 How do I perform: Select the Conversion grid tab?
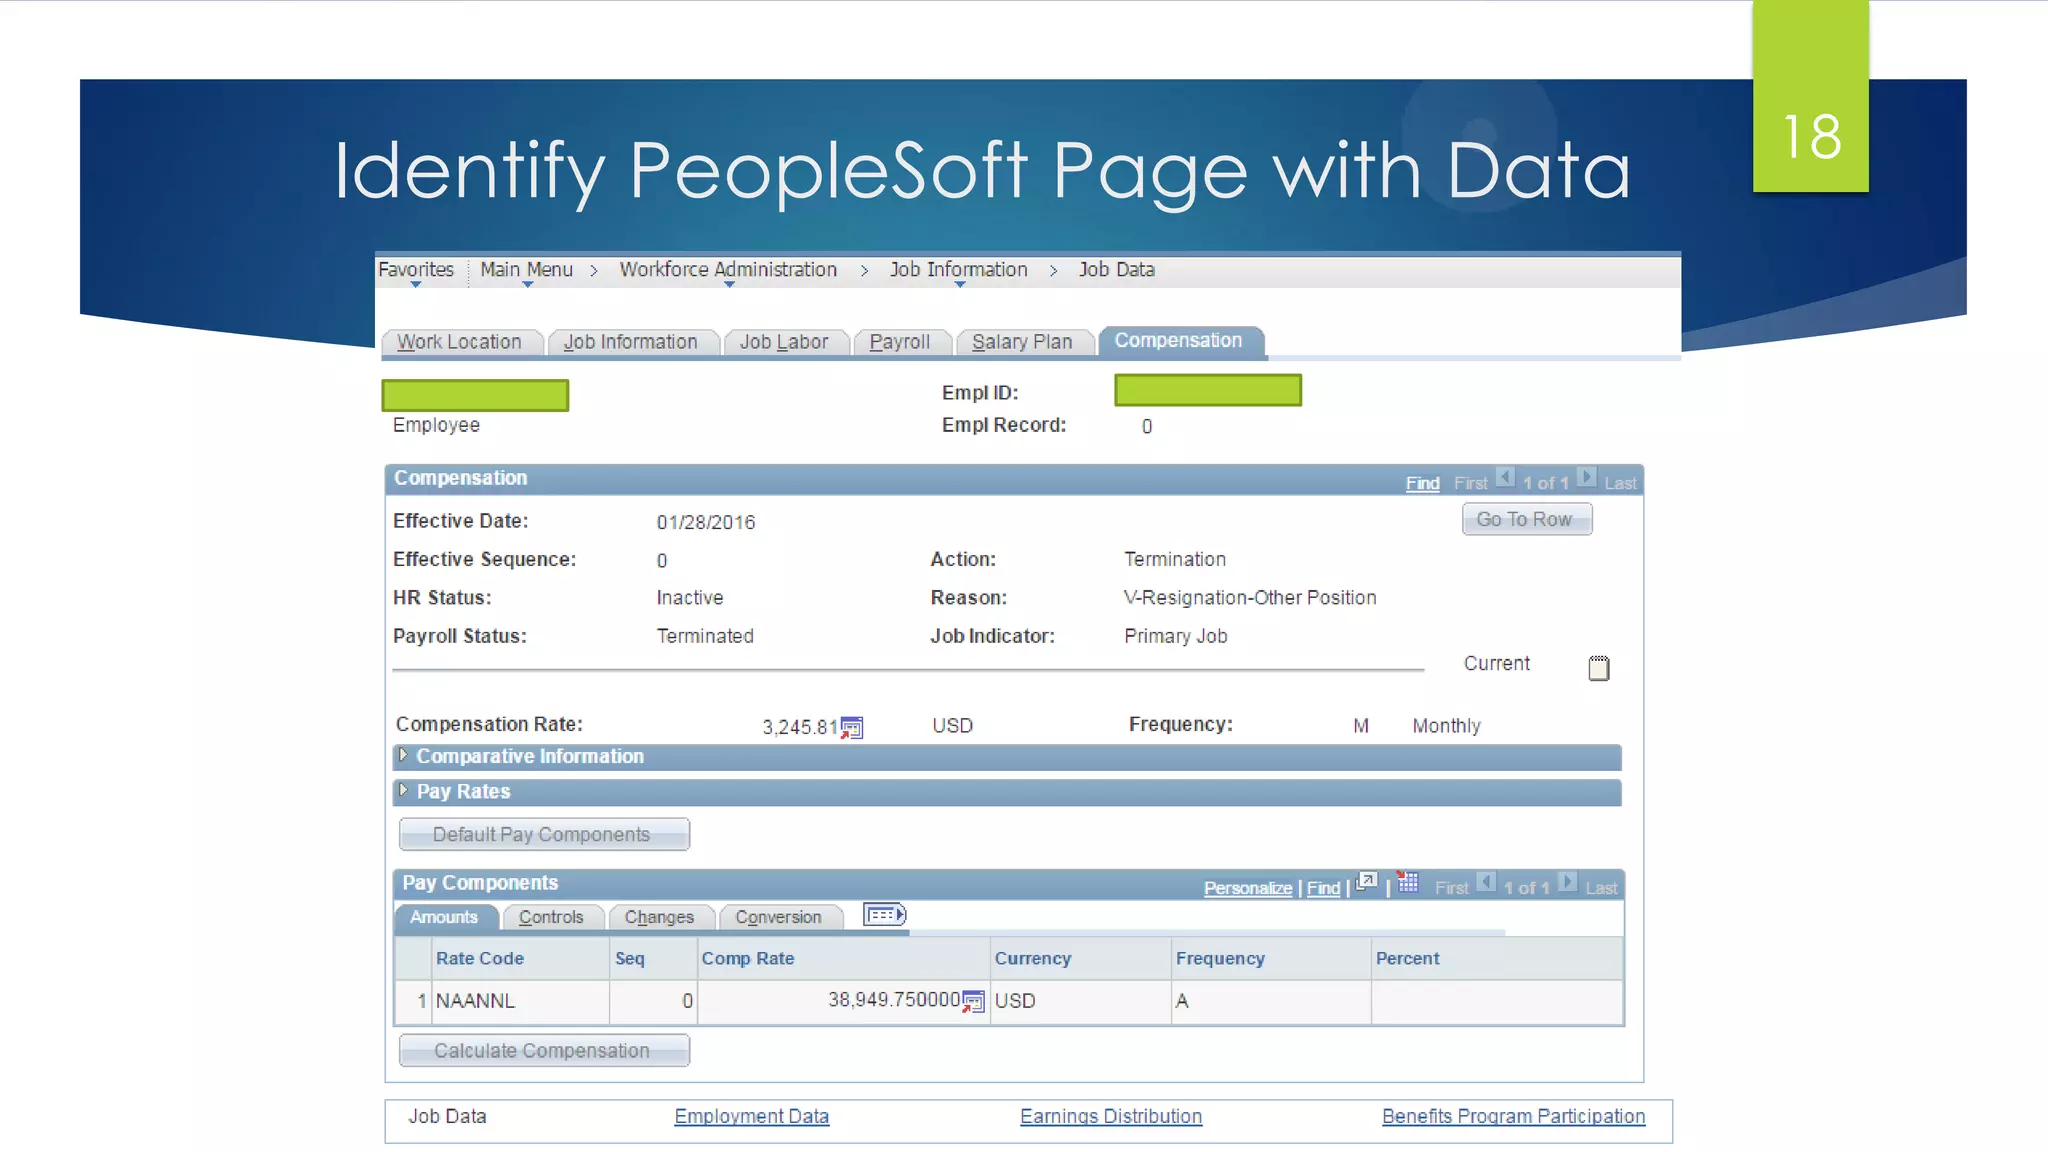coord(779,917)
